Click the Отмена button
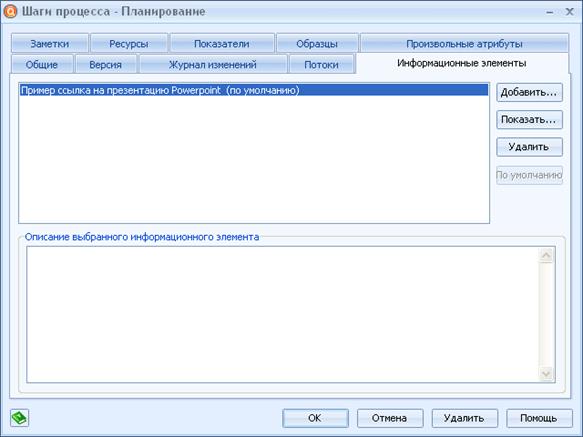 [x=390, y=418]
